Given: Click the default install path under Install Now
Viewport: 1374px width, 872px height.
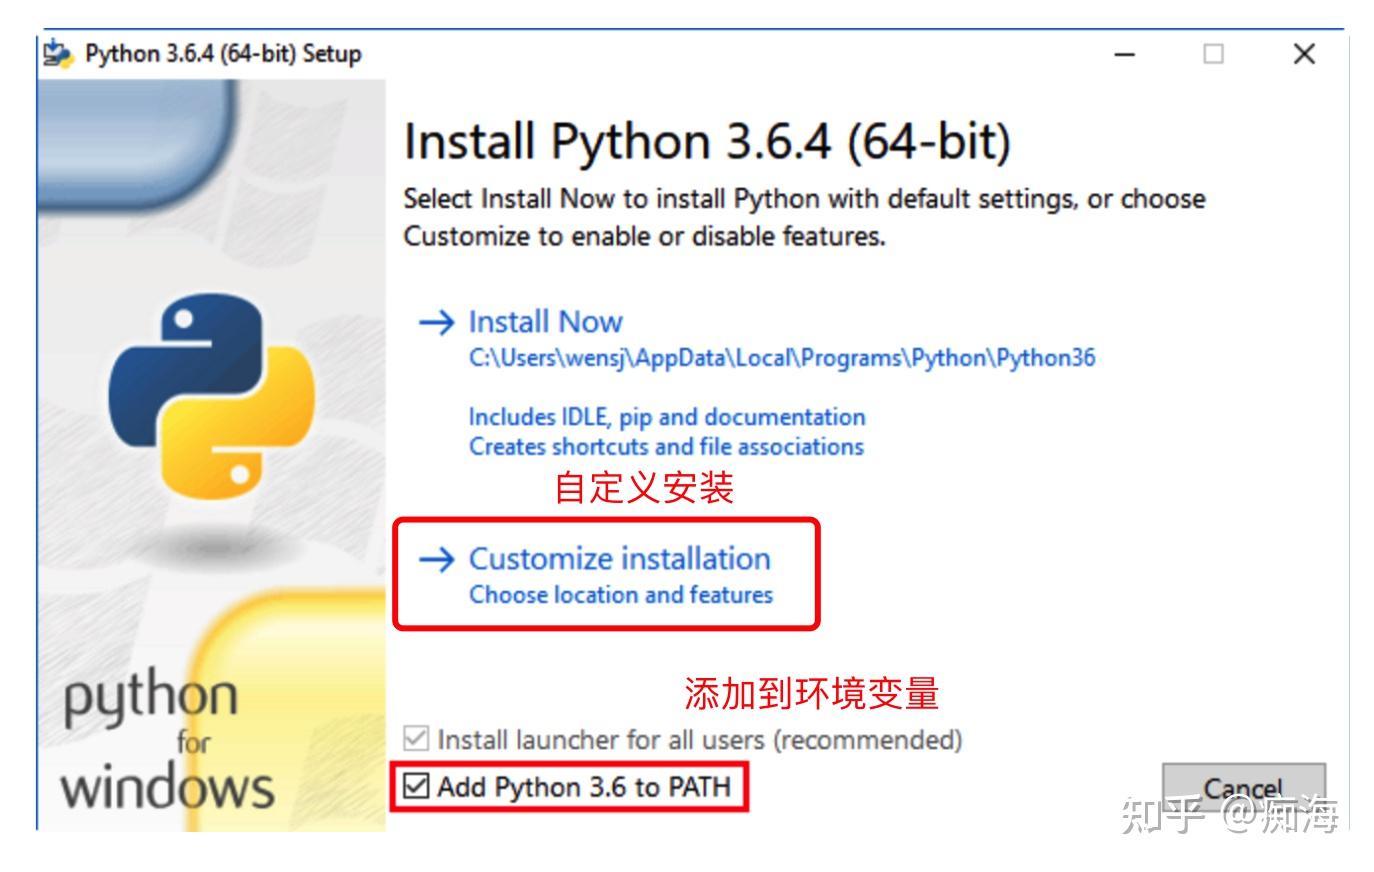Looking at the screenshot, I should 781,358.
